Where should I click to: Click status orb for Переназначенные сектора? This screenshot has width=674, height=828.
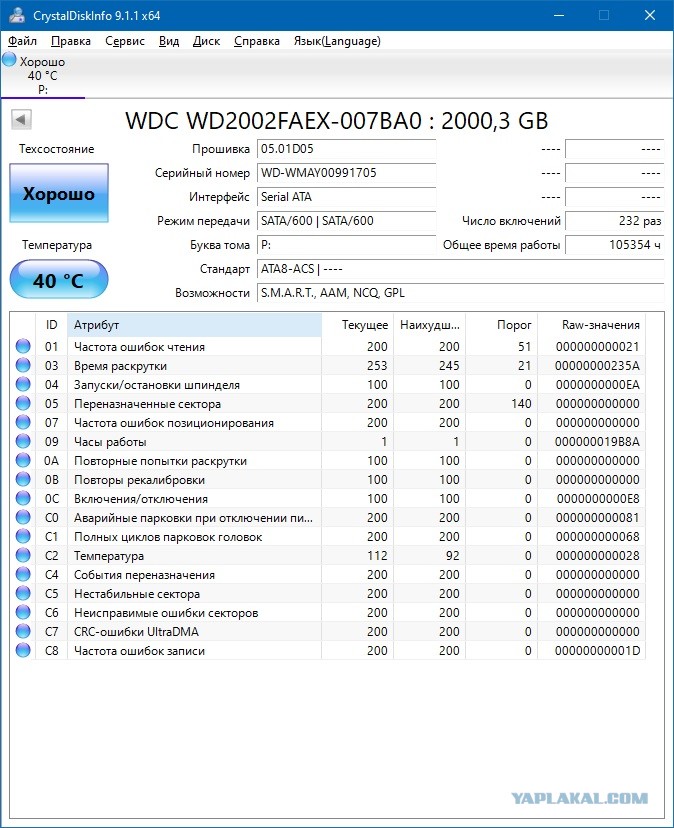pyautogui.click(x=23, y=403)
